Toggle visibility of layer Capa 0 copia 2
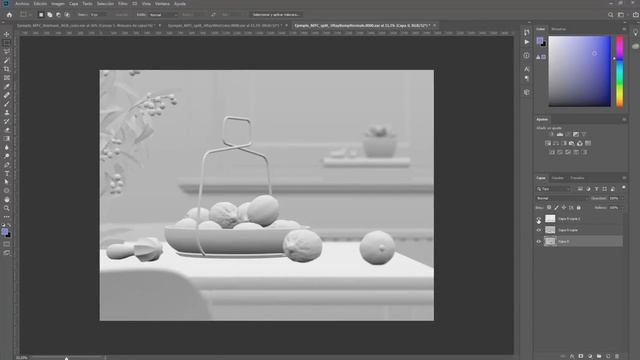 (x=538, y=219)
